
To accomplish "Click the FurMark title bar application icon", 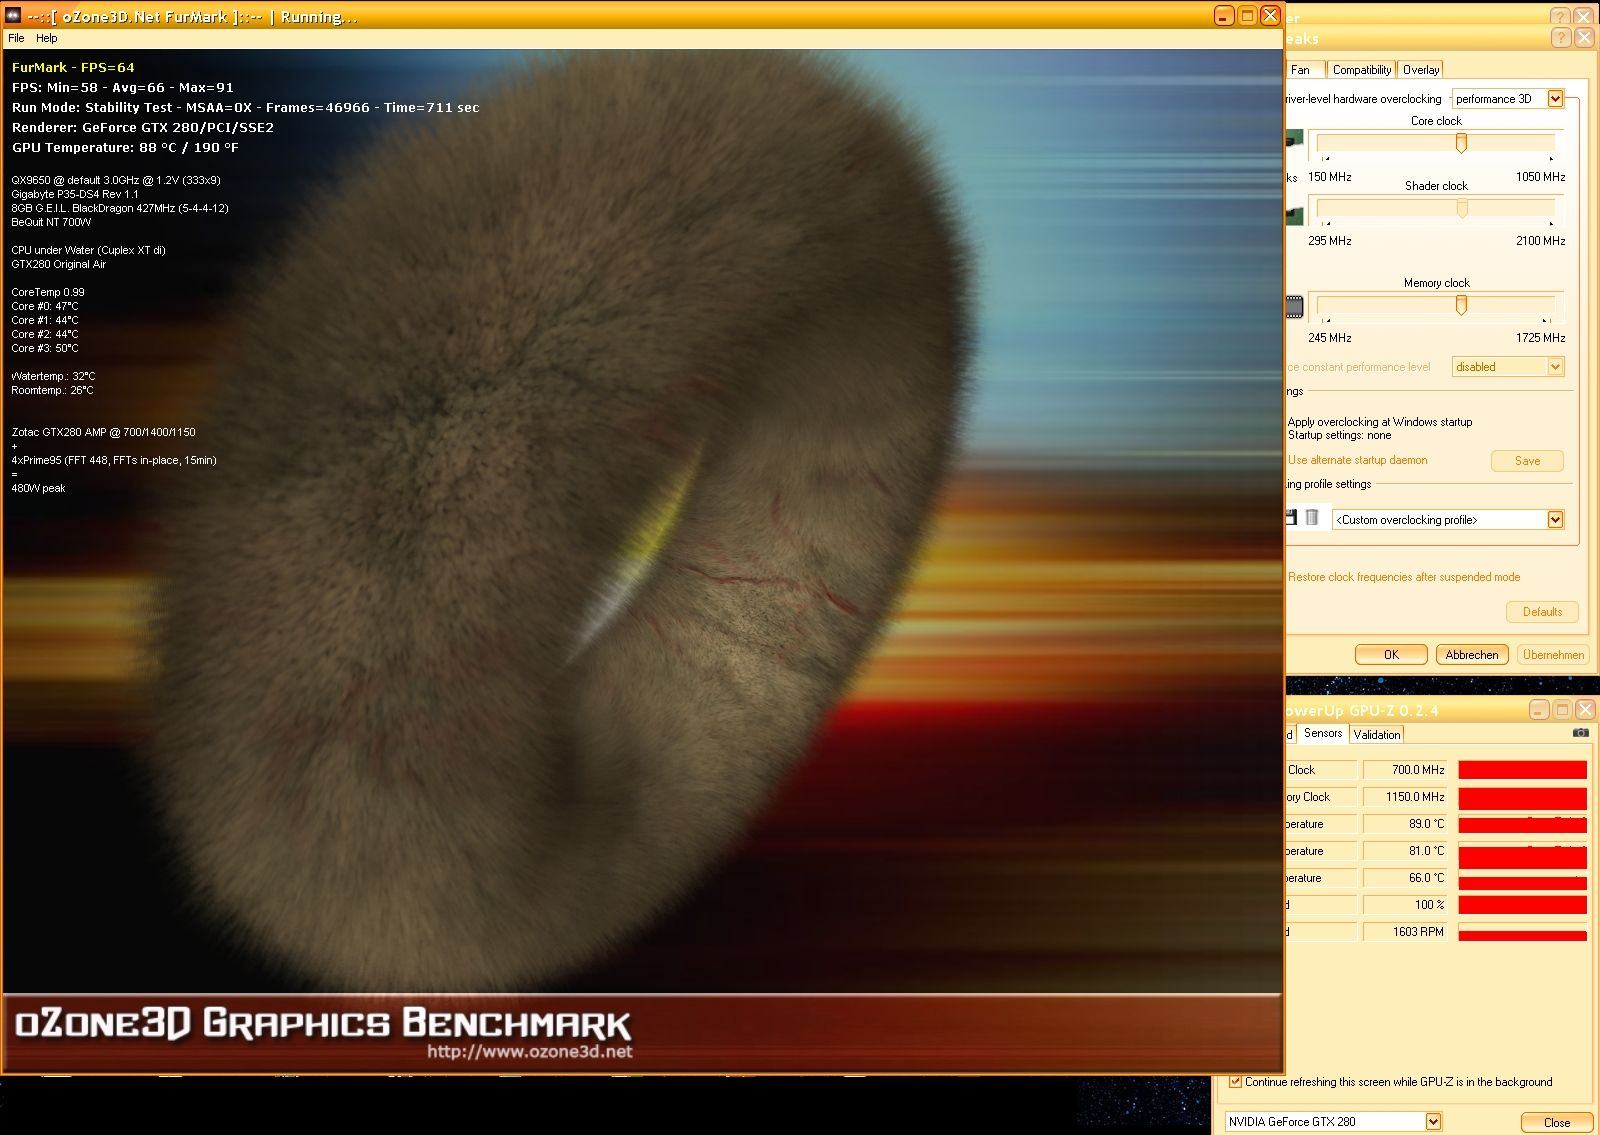I will pyautogui.click(x=13, y=16).
